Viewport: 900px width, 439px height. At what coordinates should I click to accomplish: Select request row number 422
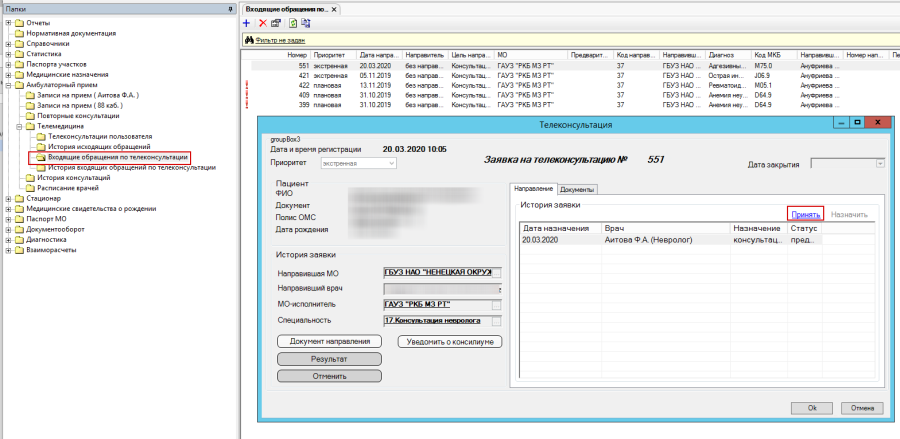576,86
